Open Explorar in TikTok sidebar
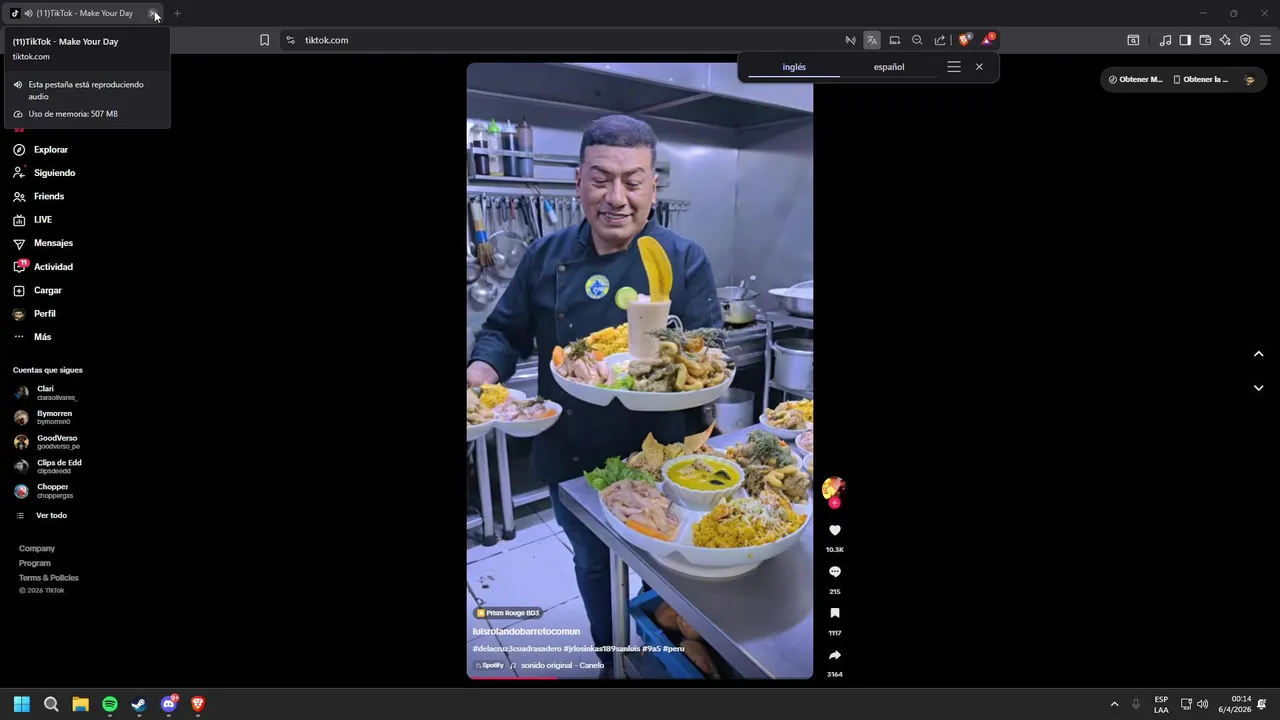 (x=41, y=150)
